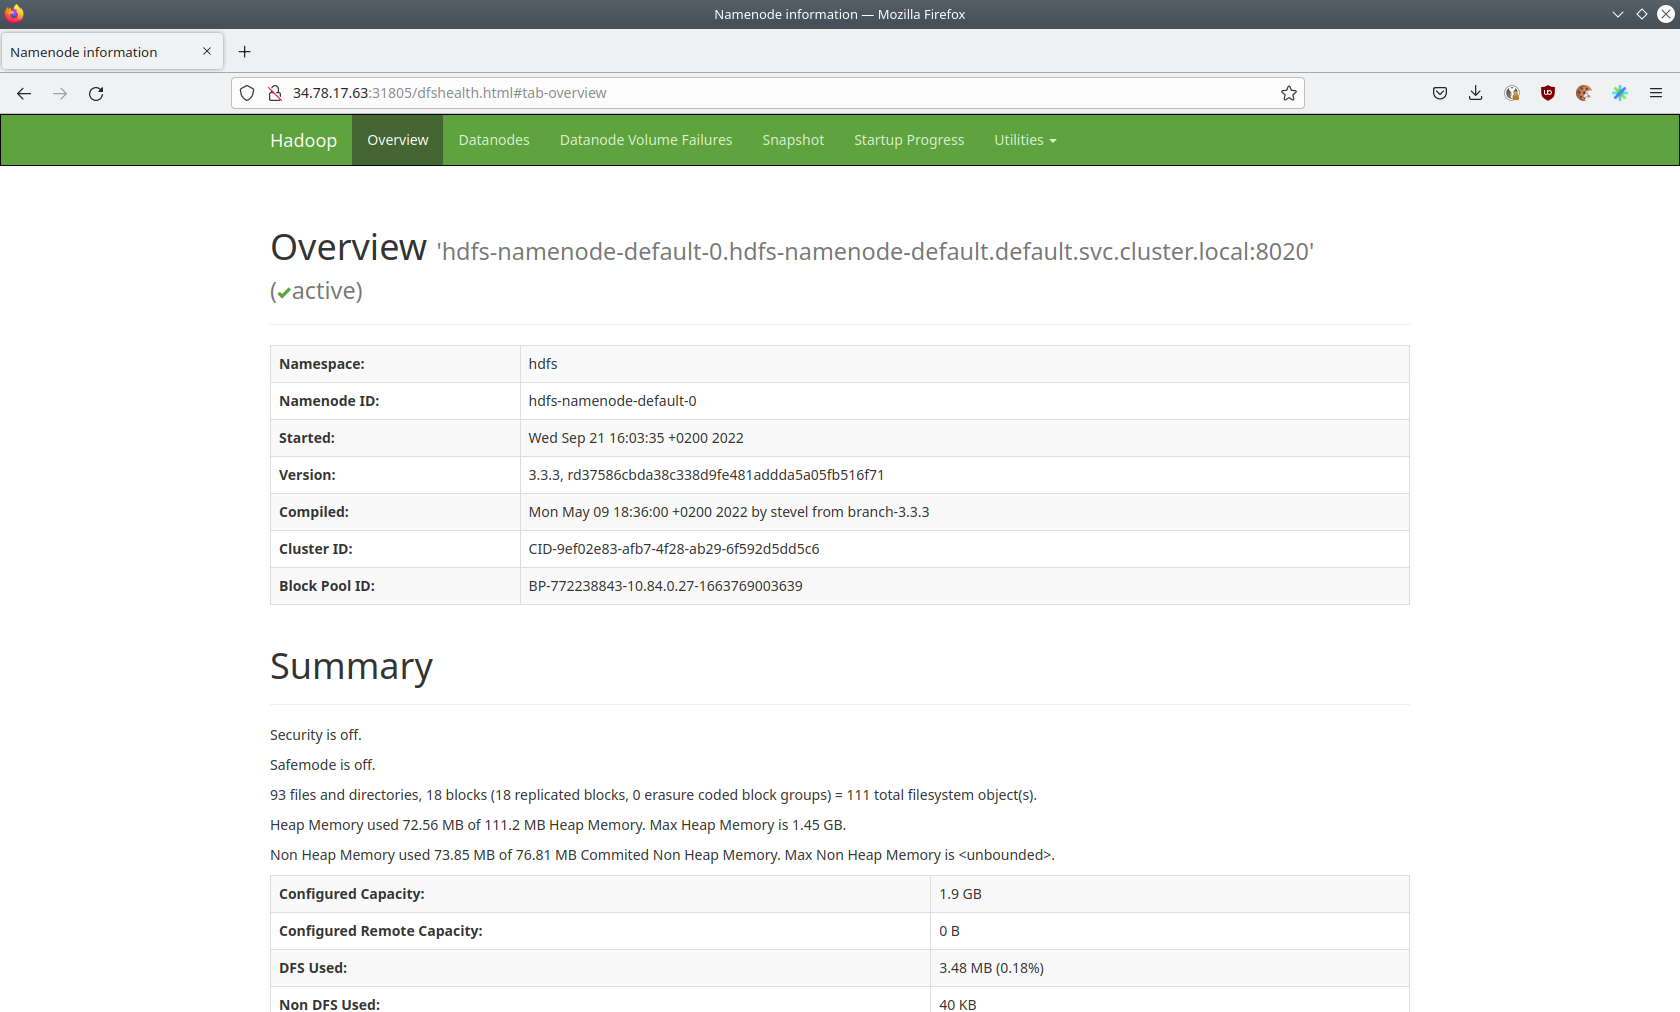Open the Downloads panel
1680x1012 pixels.
tap(1475, 93)
